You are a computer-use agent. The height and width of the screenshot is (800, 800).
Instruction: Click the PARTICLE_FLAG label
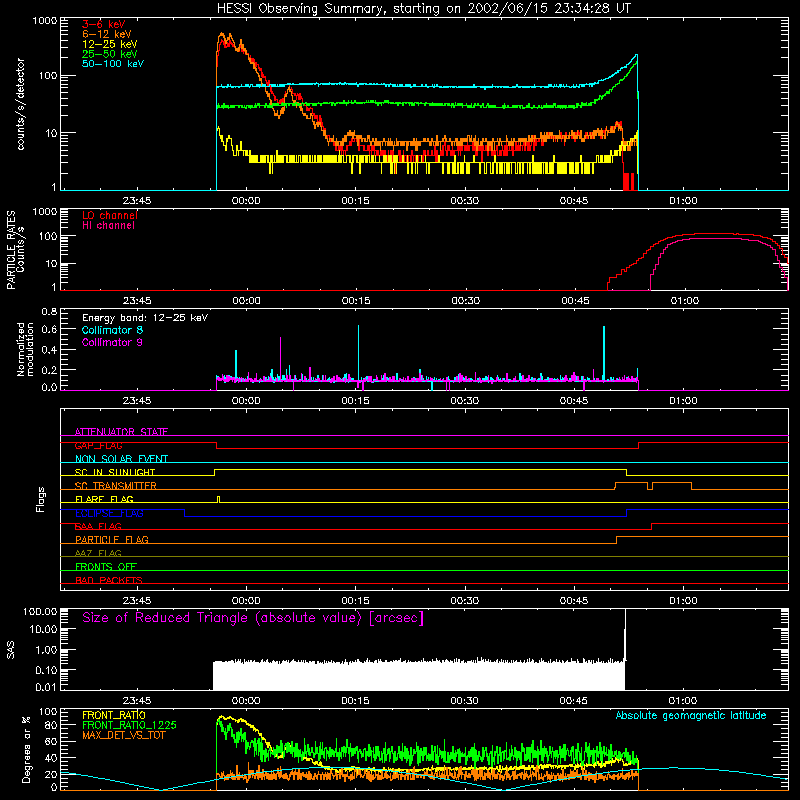click(112, 539)
